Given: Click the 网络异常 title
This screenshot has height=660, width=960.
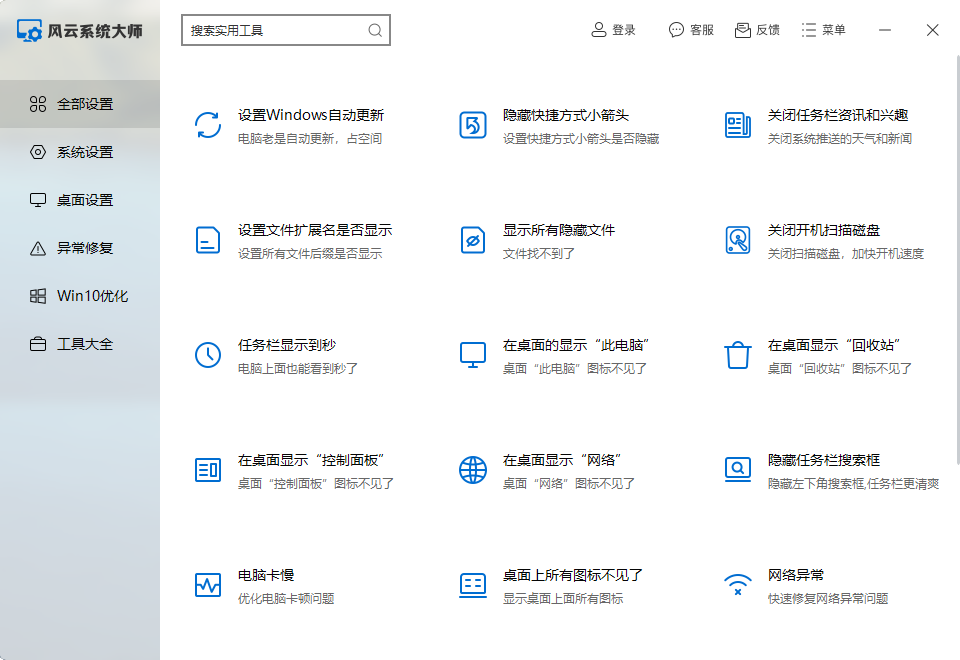Looking at the screenshot, I should (795, 576).
